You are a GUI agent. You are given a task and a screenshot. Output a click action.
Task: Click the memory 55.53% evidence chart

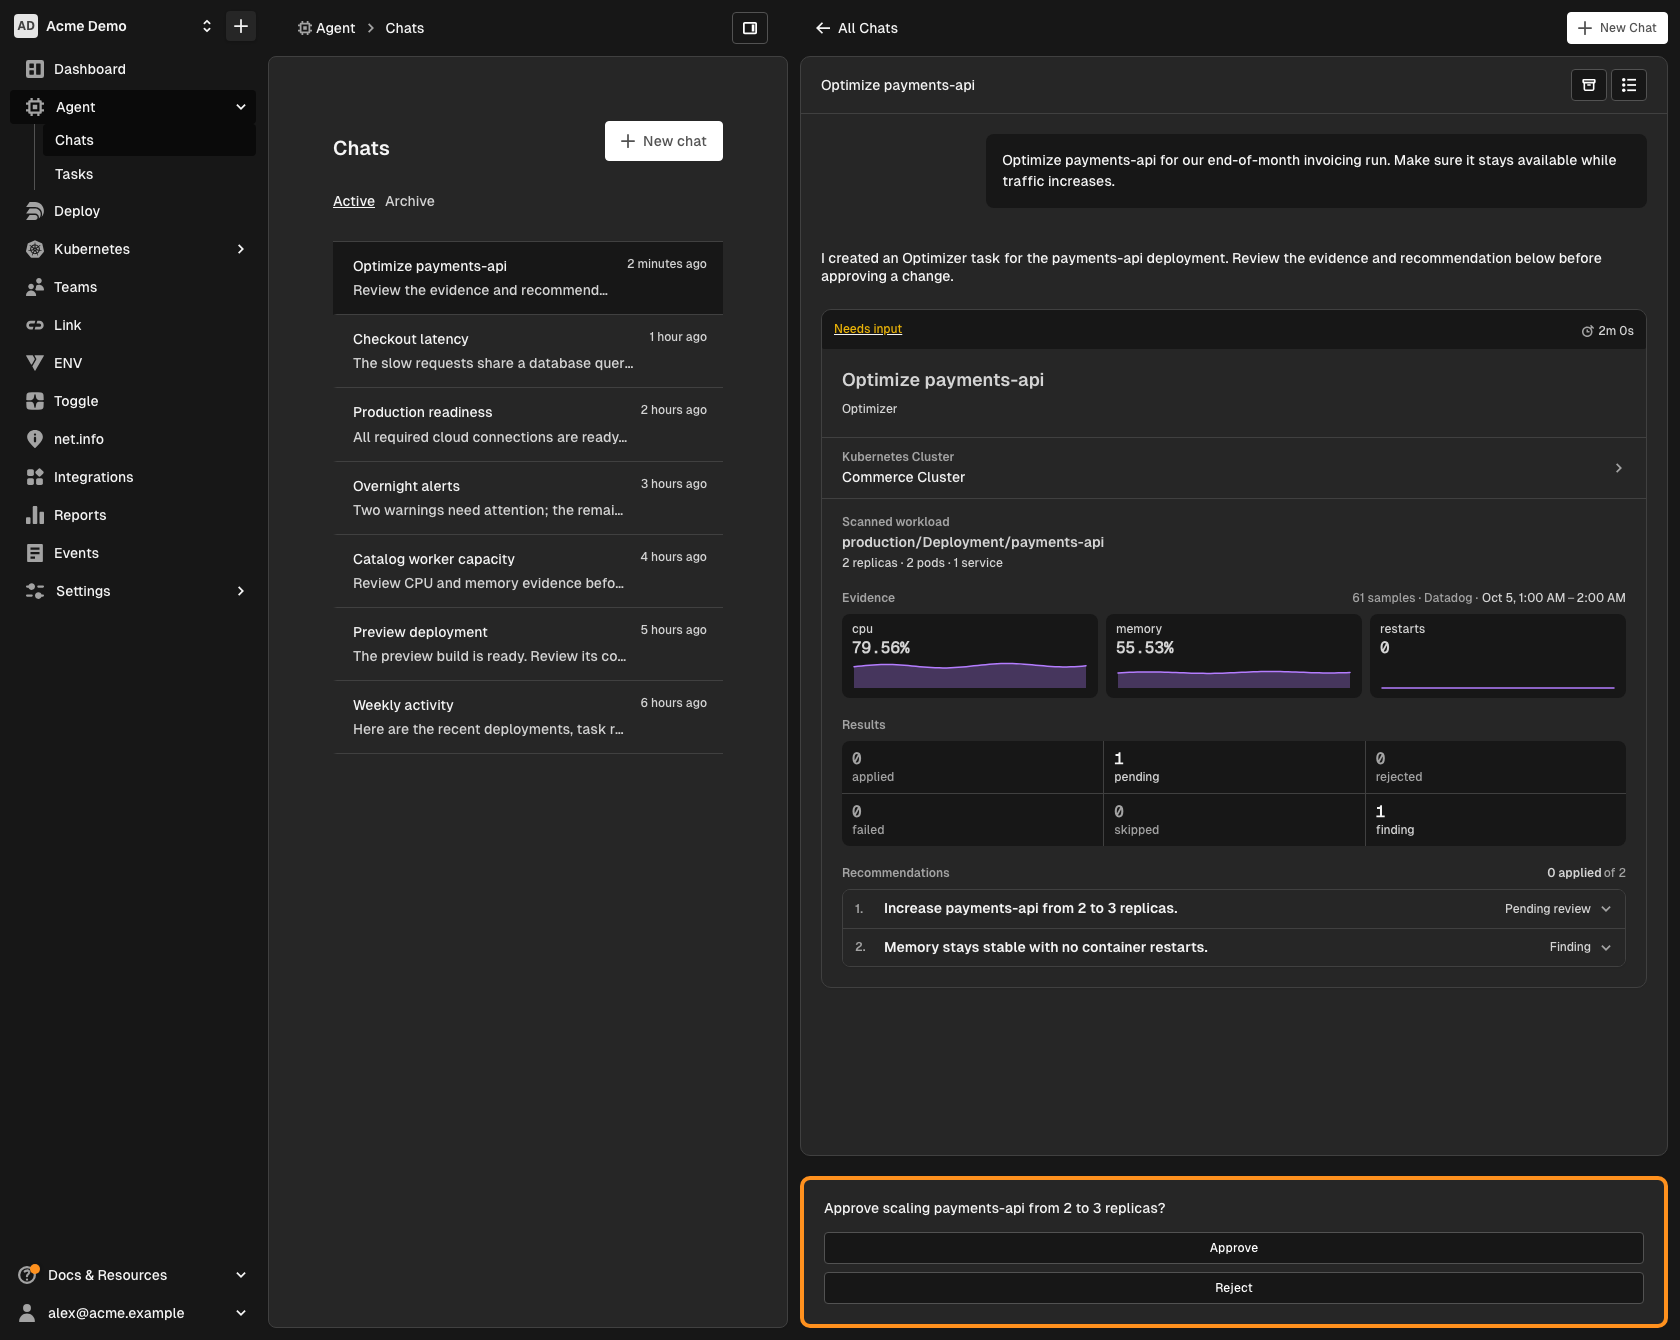[1234, 656]
